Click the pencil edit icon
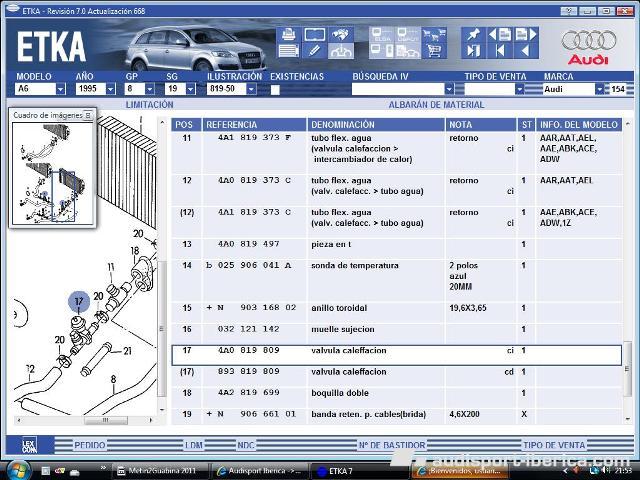 (x=315, y=51)
